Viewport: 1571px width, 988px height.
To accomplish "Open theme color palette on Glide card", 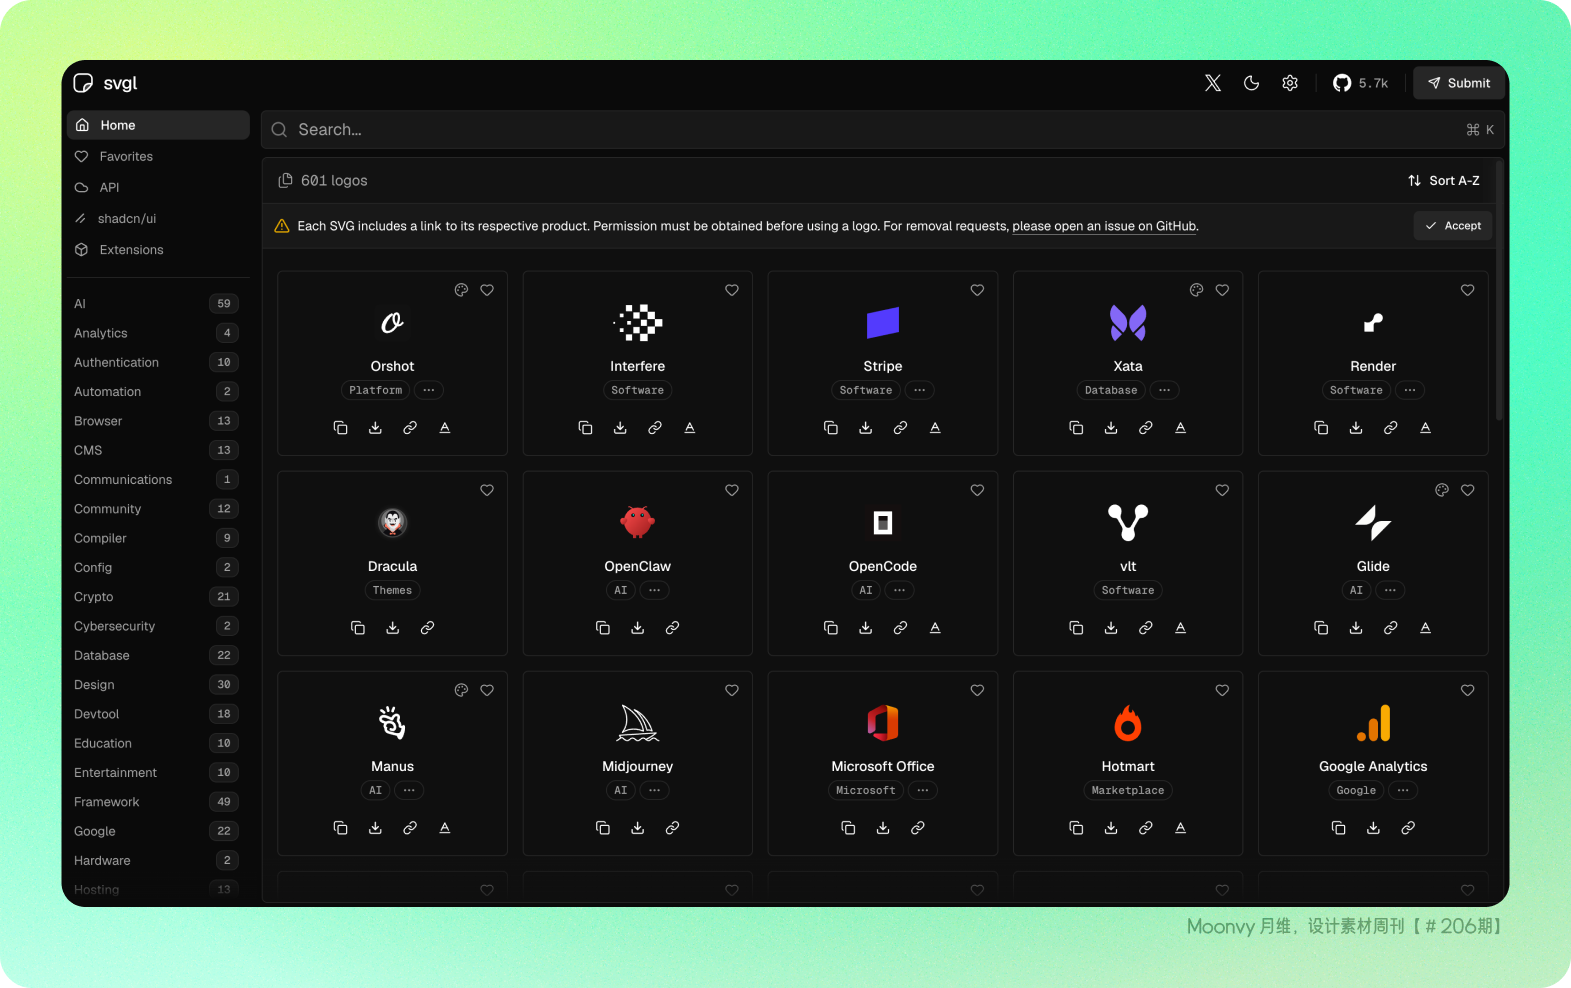I will pyautogui.click(x=1441, y=490).
